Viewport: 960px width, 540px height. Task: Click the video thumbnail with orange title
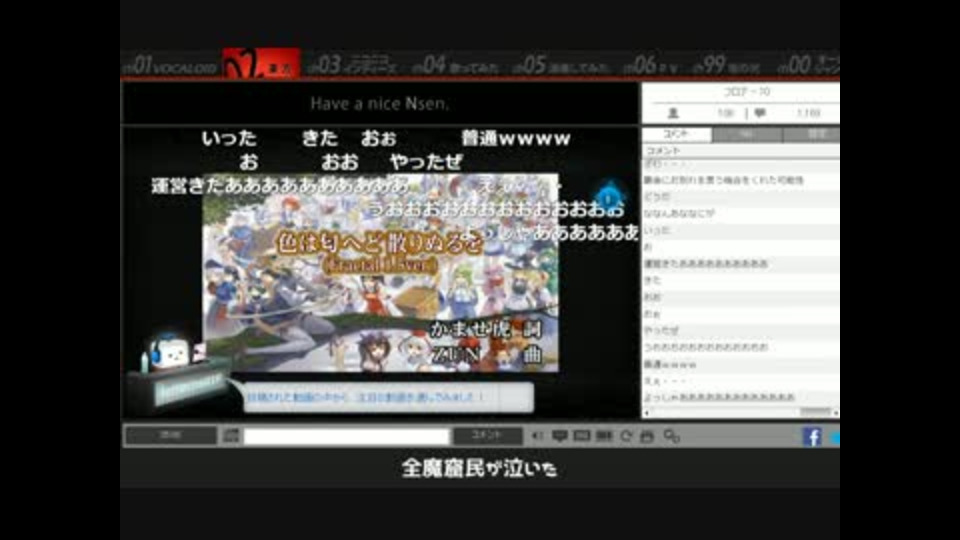click(x=380, y=273)
